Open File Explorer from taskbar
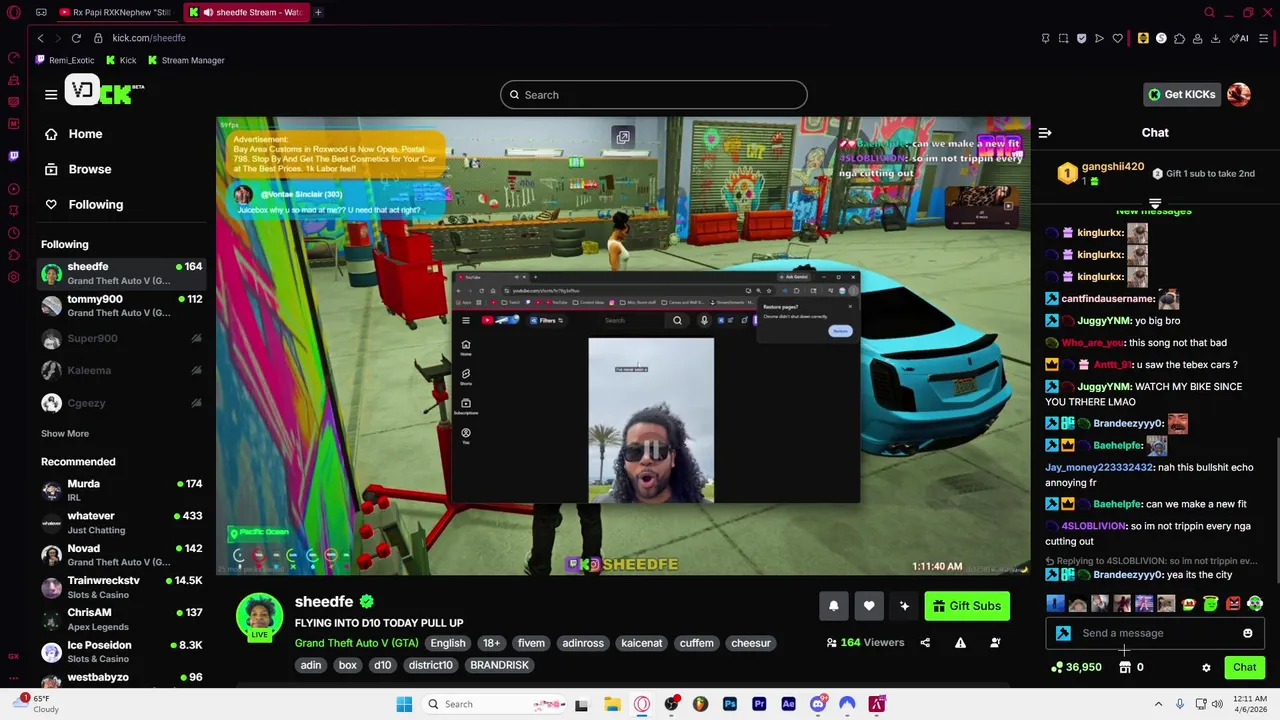This screenshot has width=1280, height=720. (612, 704)
